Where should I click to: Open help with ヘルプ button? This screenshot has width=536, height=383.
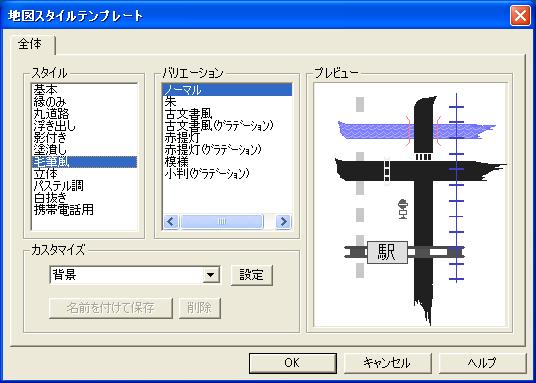click(482, 362)
